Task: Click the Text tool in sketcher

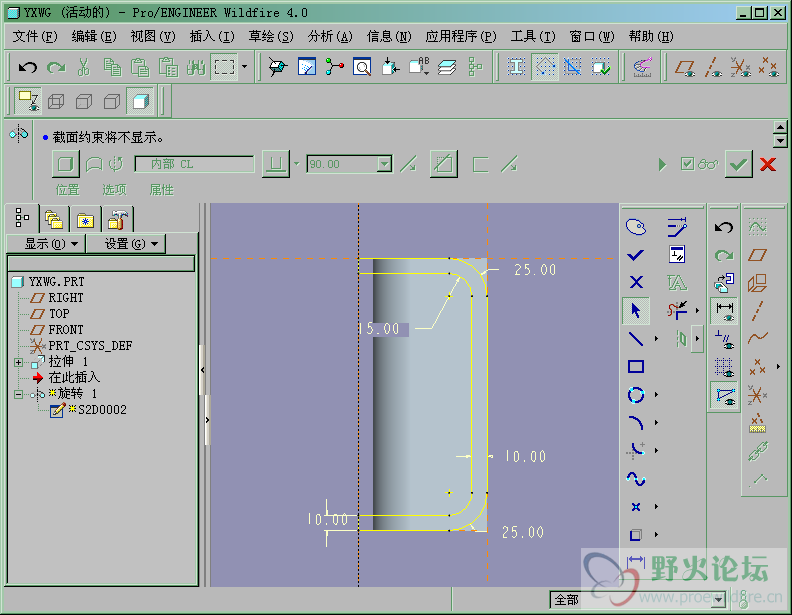Action: [677, 283]
